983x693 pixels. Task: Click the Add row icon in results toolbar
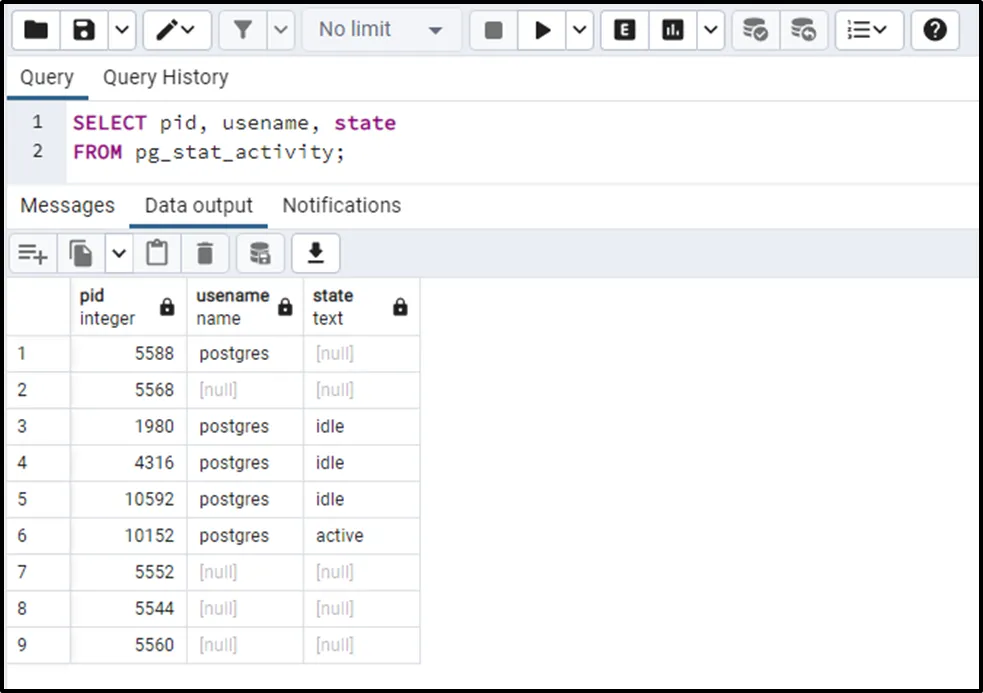(33, 254)
